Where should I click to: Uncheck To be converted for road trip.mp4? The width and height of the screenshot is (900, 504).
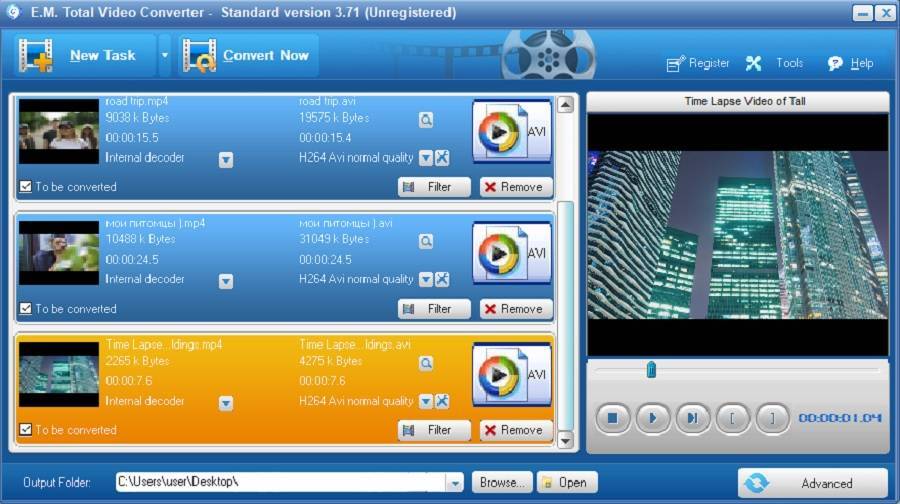(26, 187)
